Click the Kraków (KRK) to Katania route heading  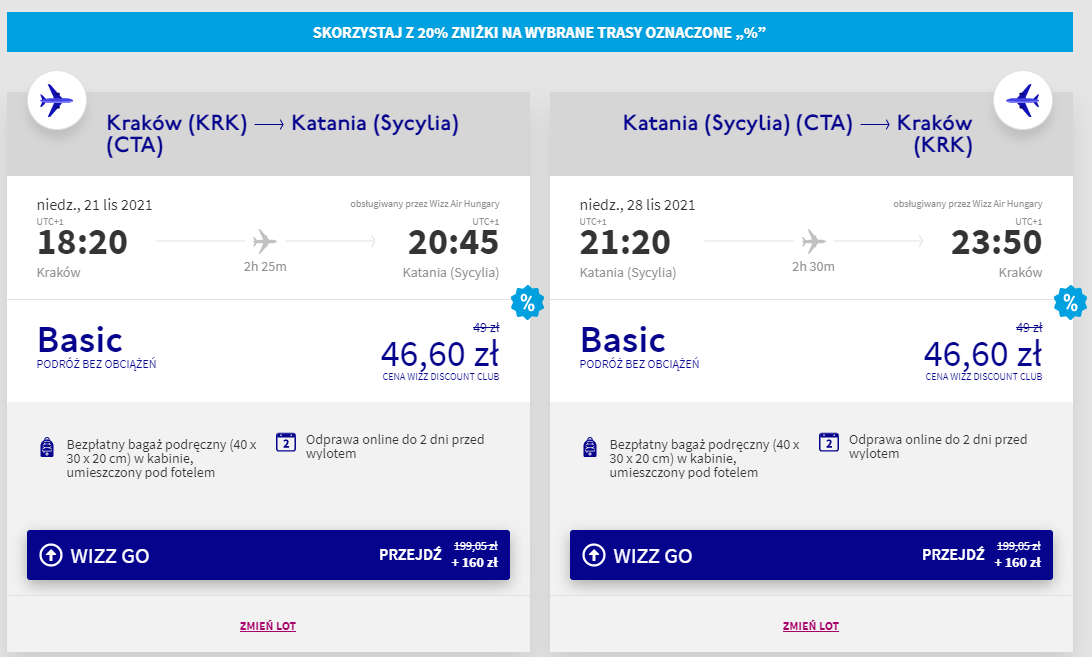coord(282,133)
